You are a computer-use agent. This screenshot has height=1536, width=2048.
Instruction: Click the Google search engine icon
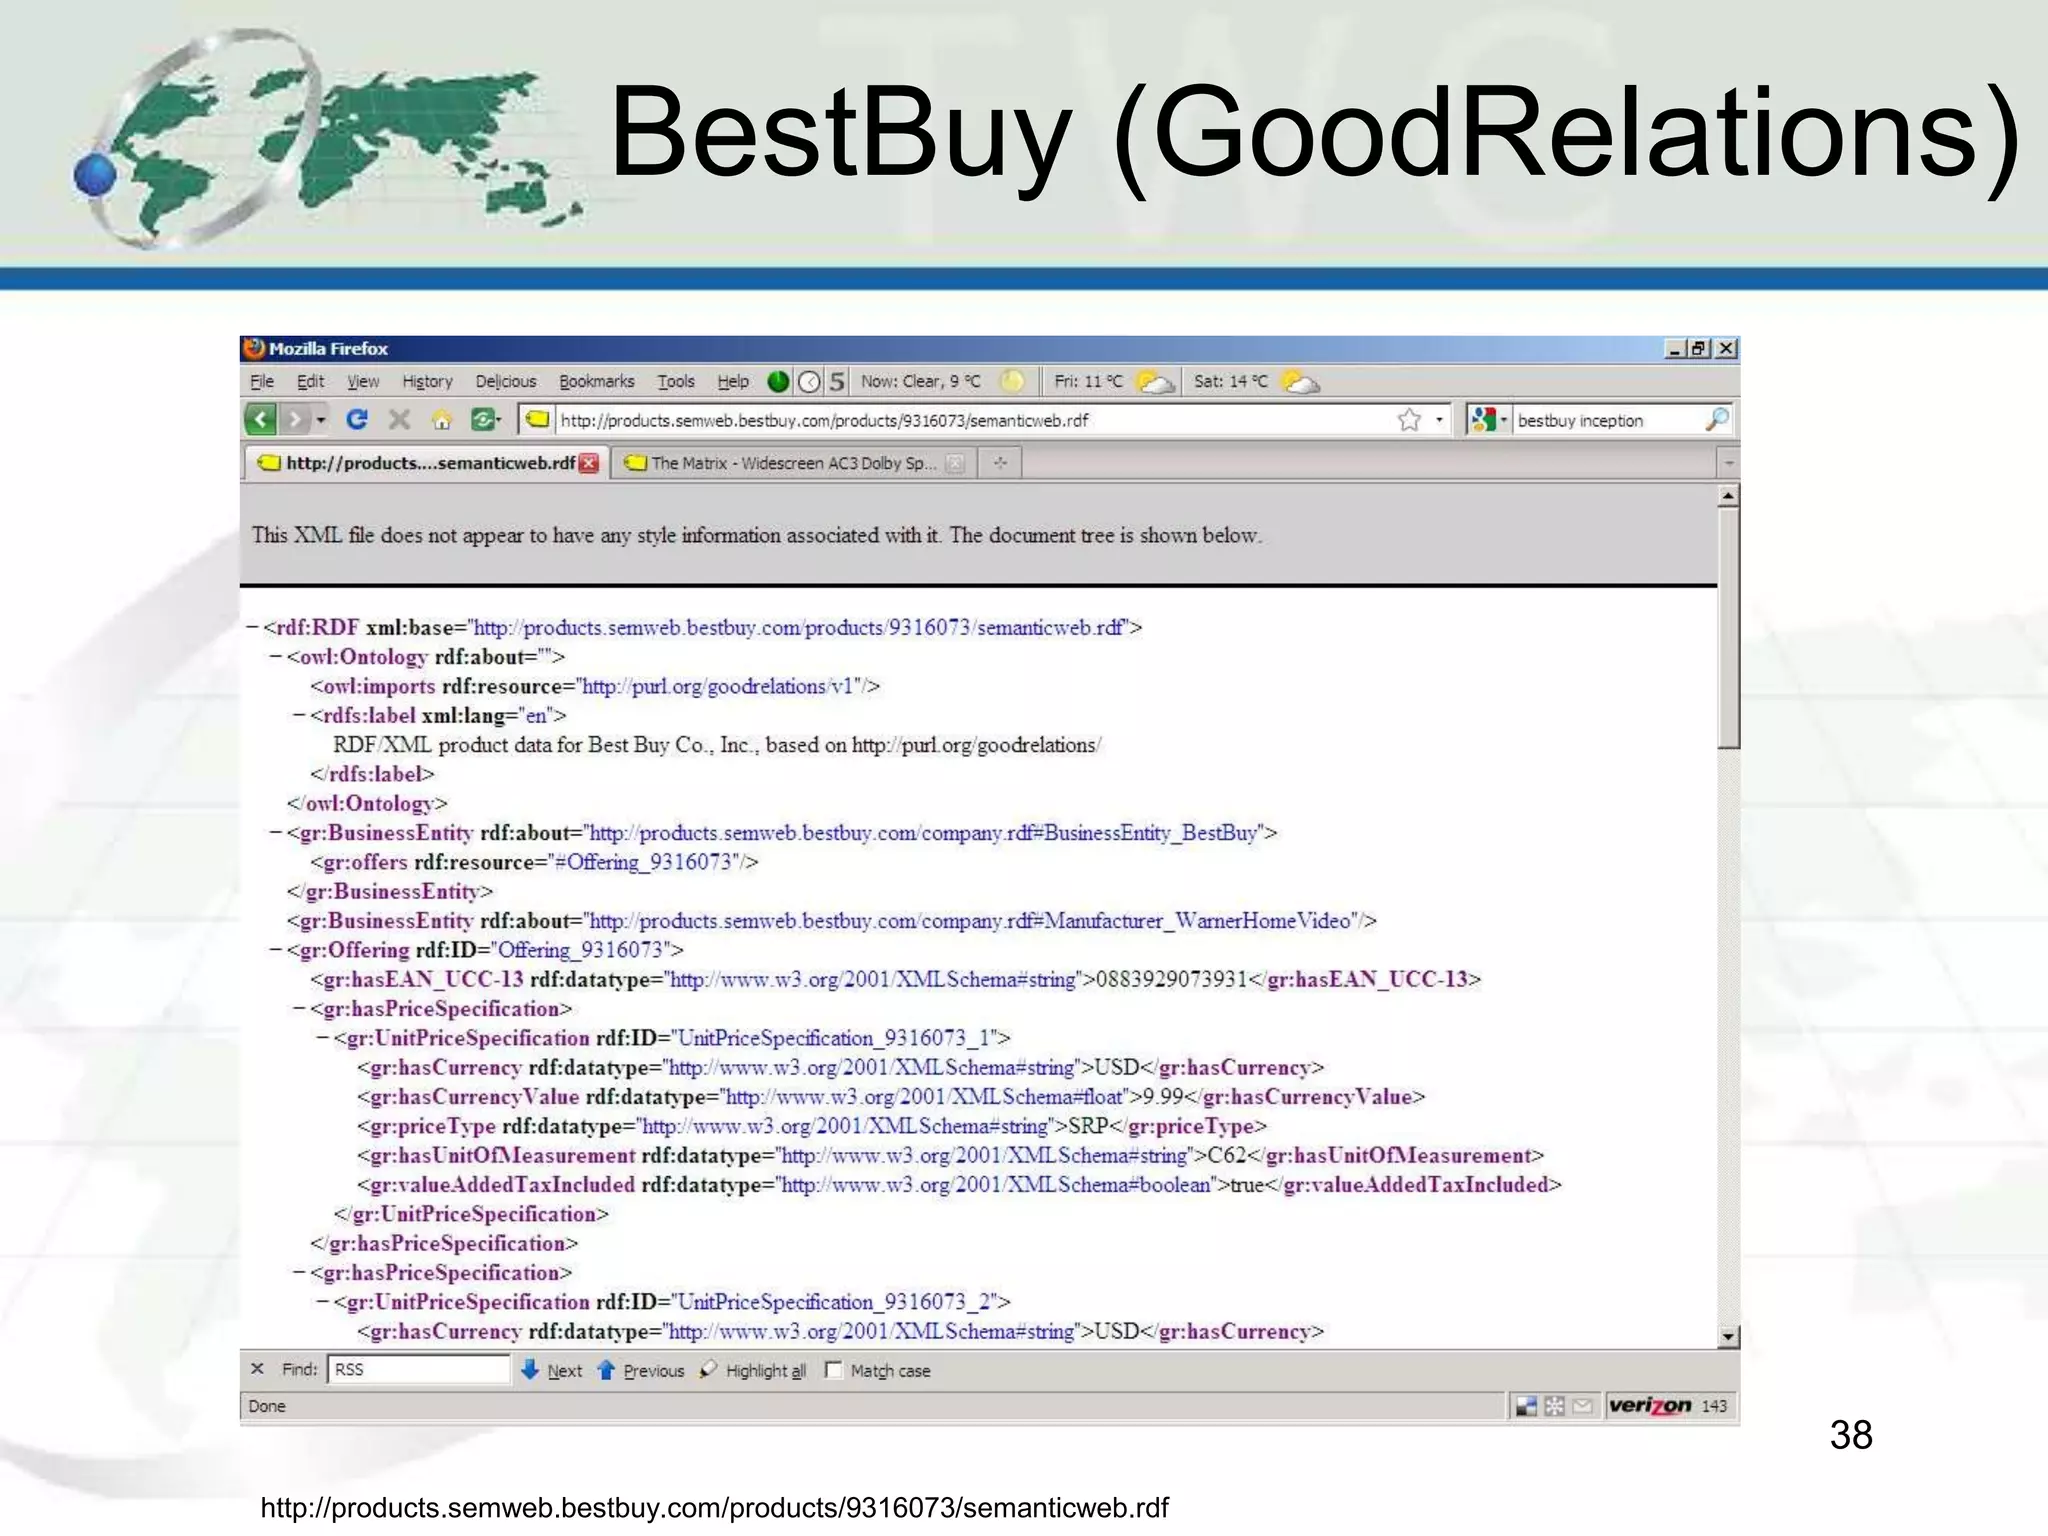click(x=1483, y=420)
